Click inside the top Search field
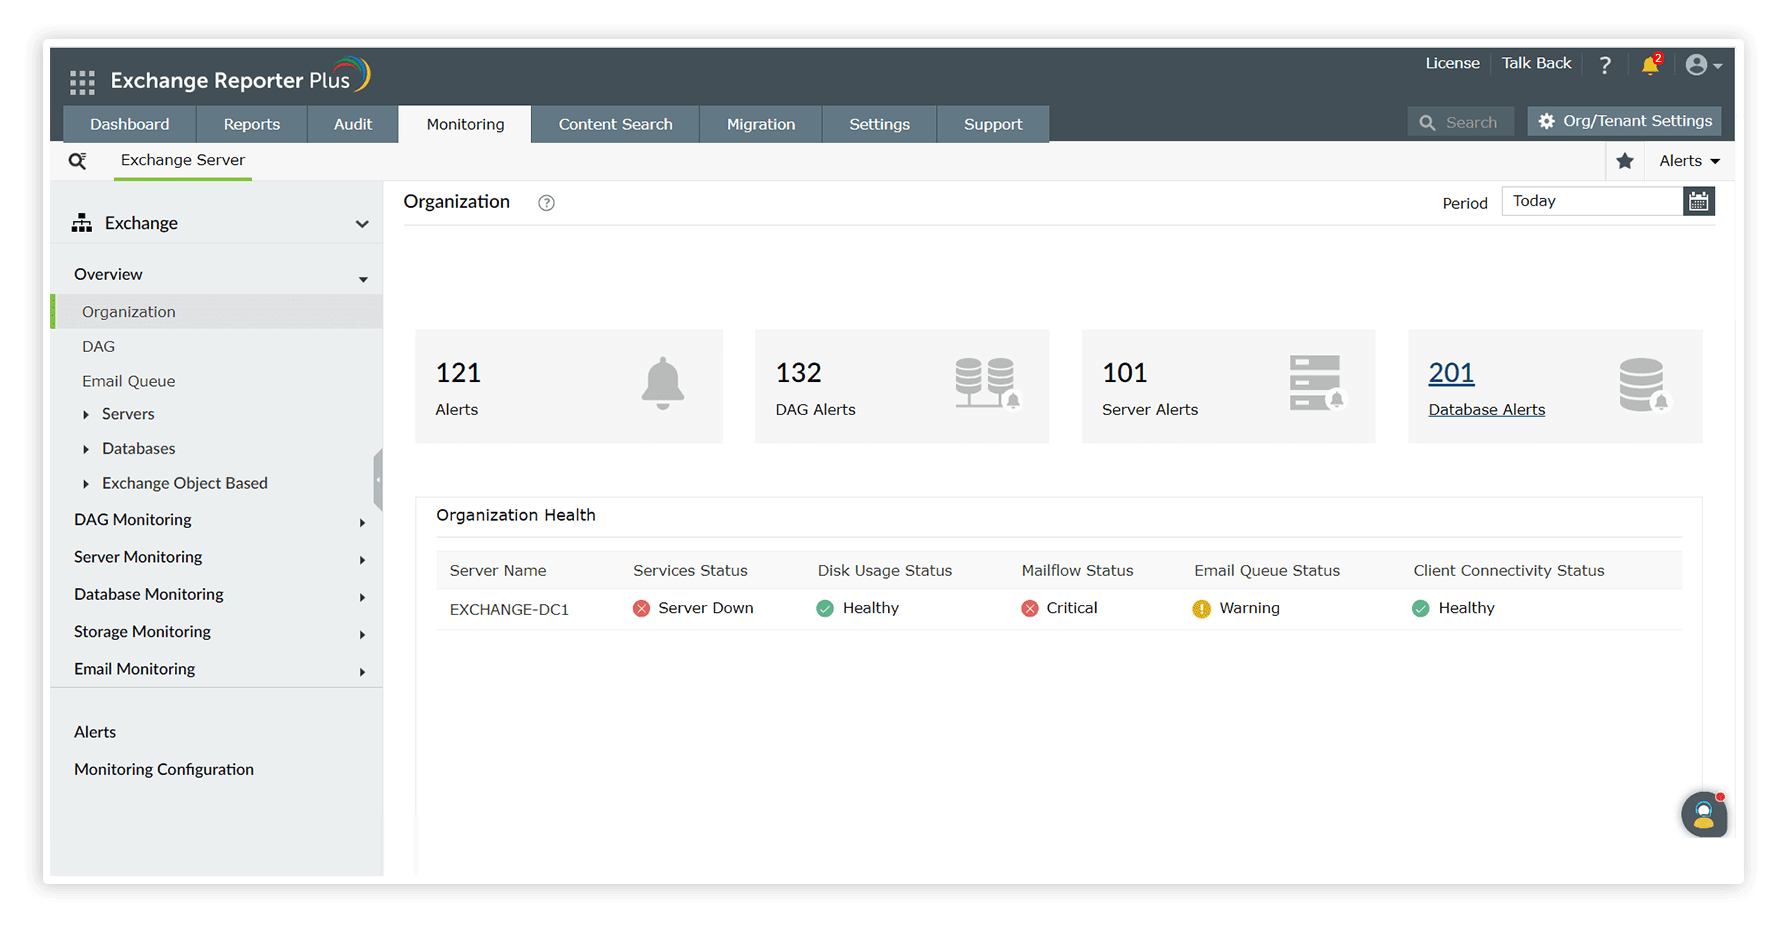Image resolution: width=1792 pixels, height=936 pixels. [x=1460, y=123]
